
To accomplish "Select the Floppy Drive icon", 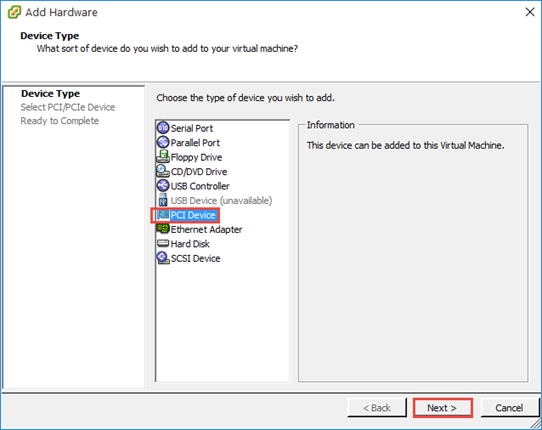I will pos(163,157).
